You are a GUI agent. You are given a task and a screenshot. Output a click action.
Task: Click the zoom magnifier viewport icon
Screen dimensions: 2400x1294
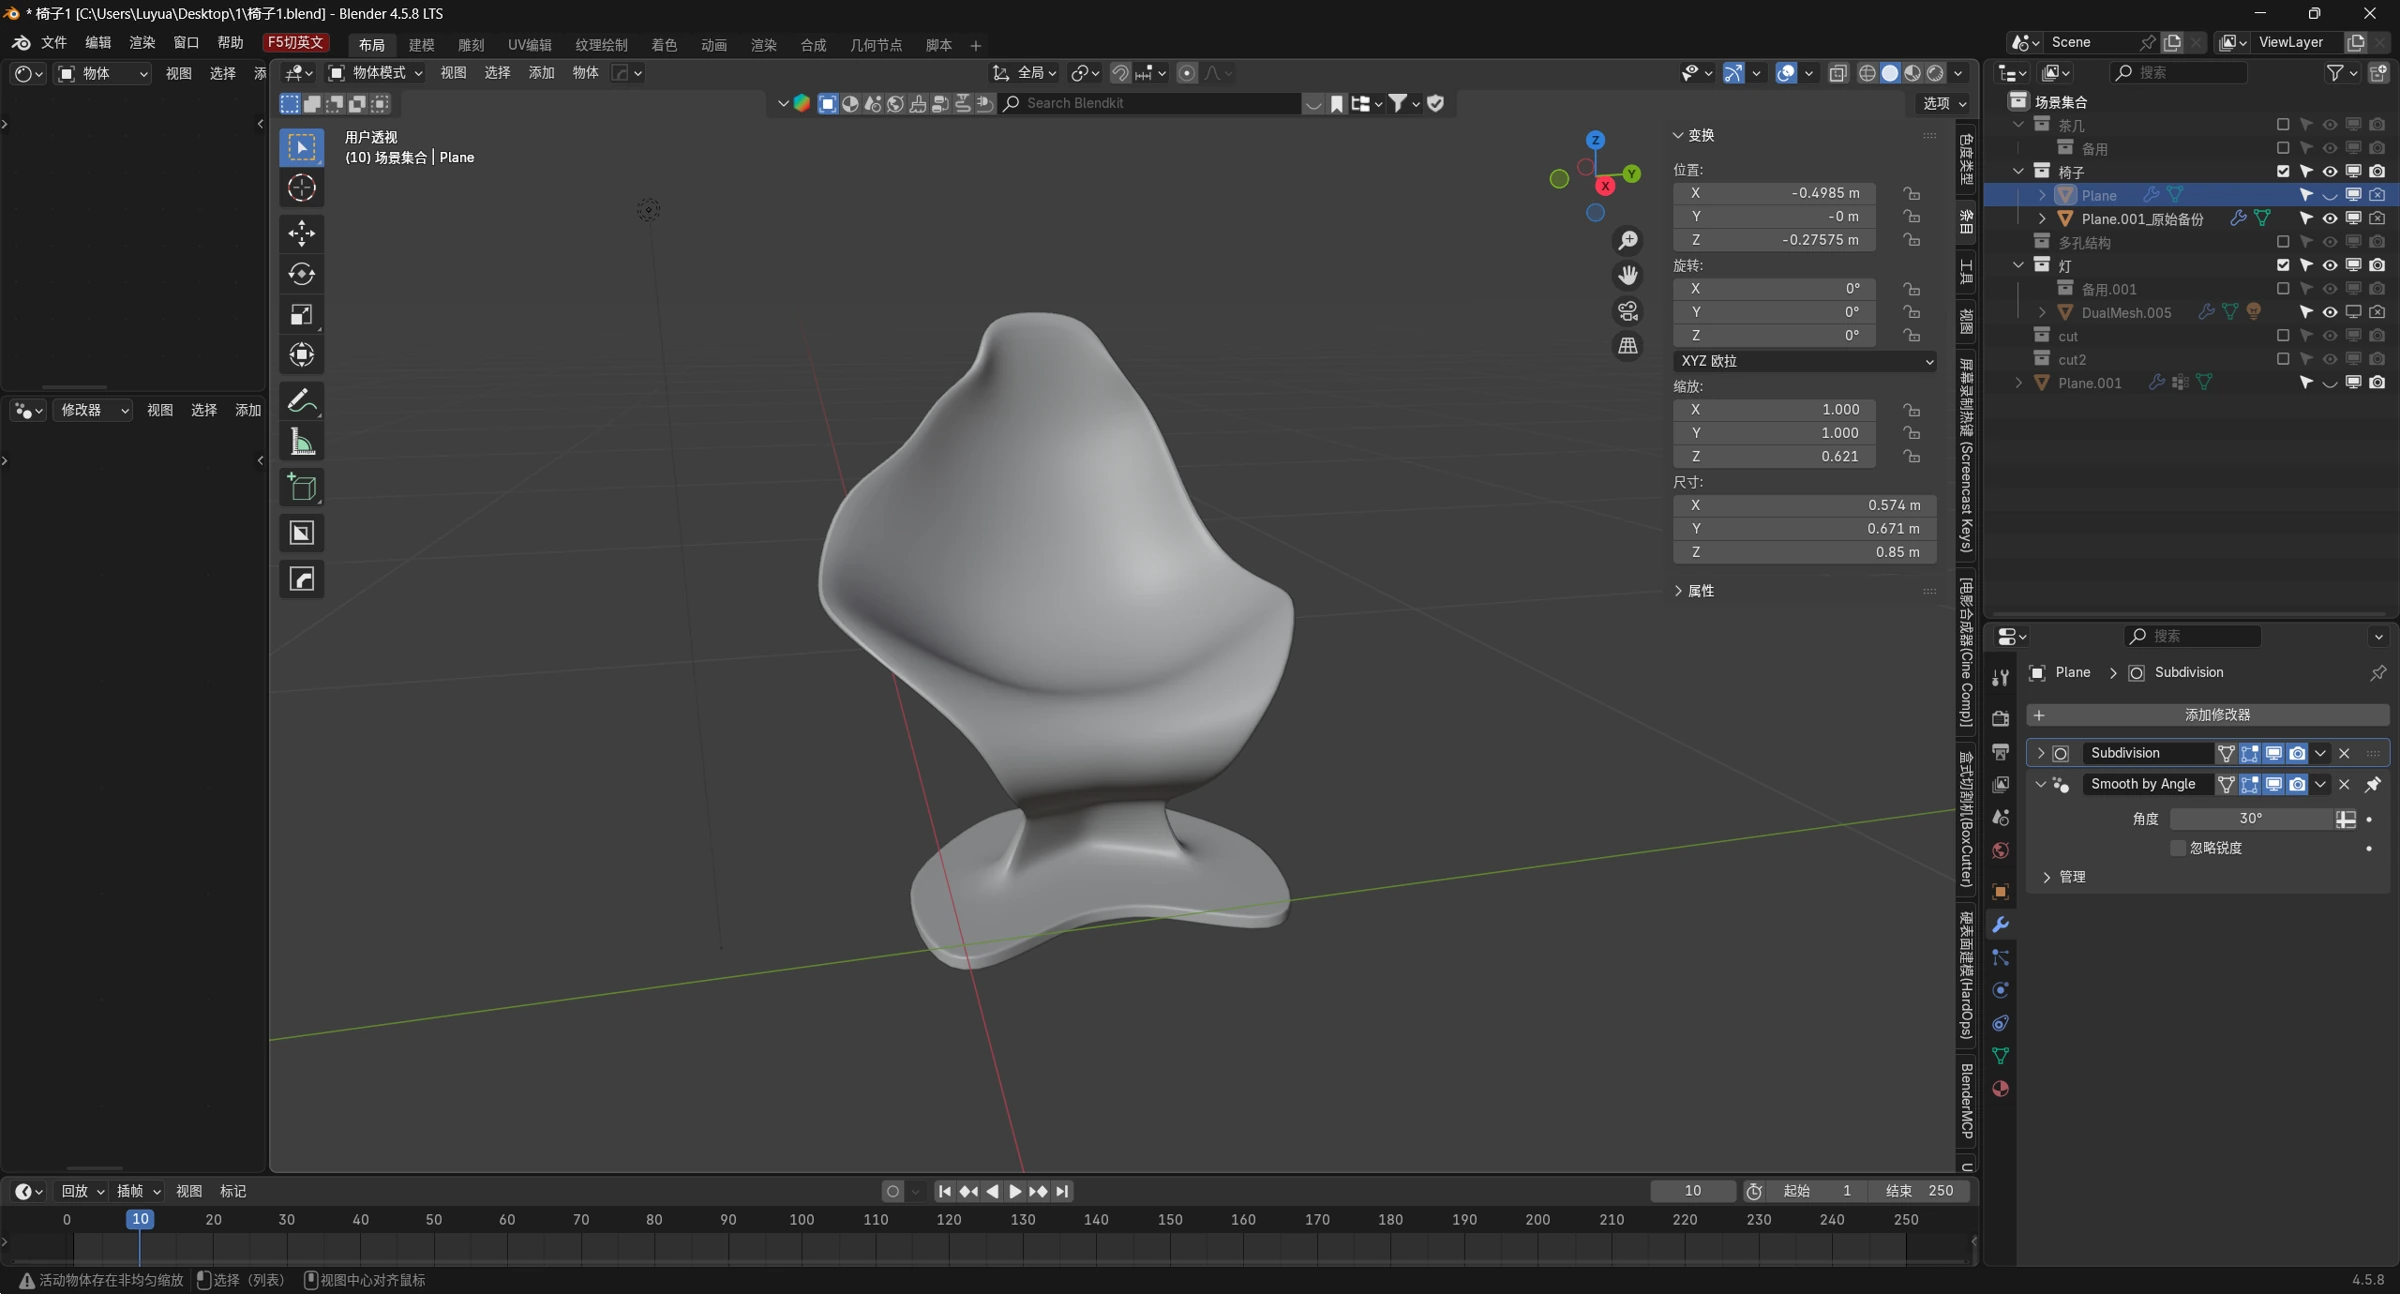pyautogui.click(x=1628, y=241)
